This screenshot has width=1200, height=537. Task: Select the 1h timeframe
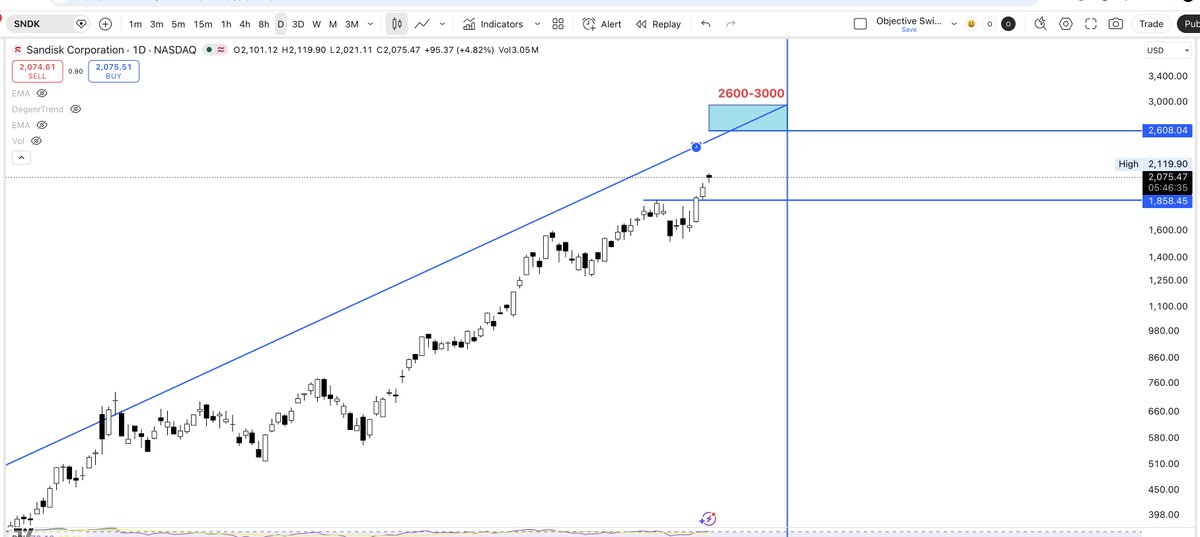click(x=226, y=24)
